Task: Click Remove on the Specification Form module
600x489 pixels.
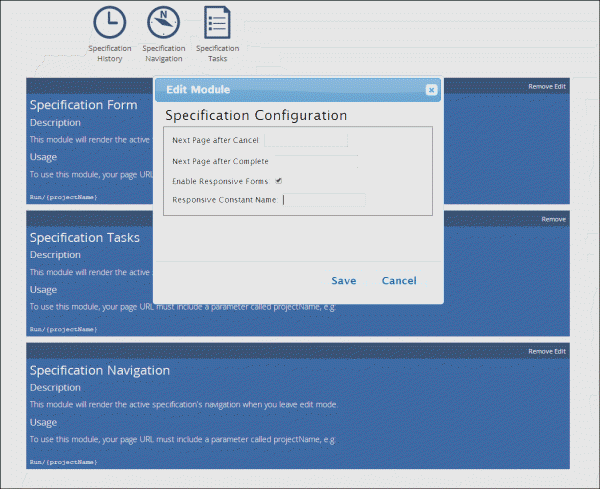Action: (540, 87)
